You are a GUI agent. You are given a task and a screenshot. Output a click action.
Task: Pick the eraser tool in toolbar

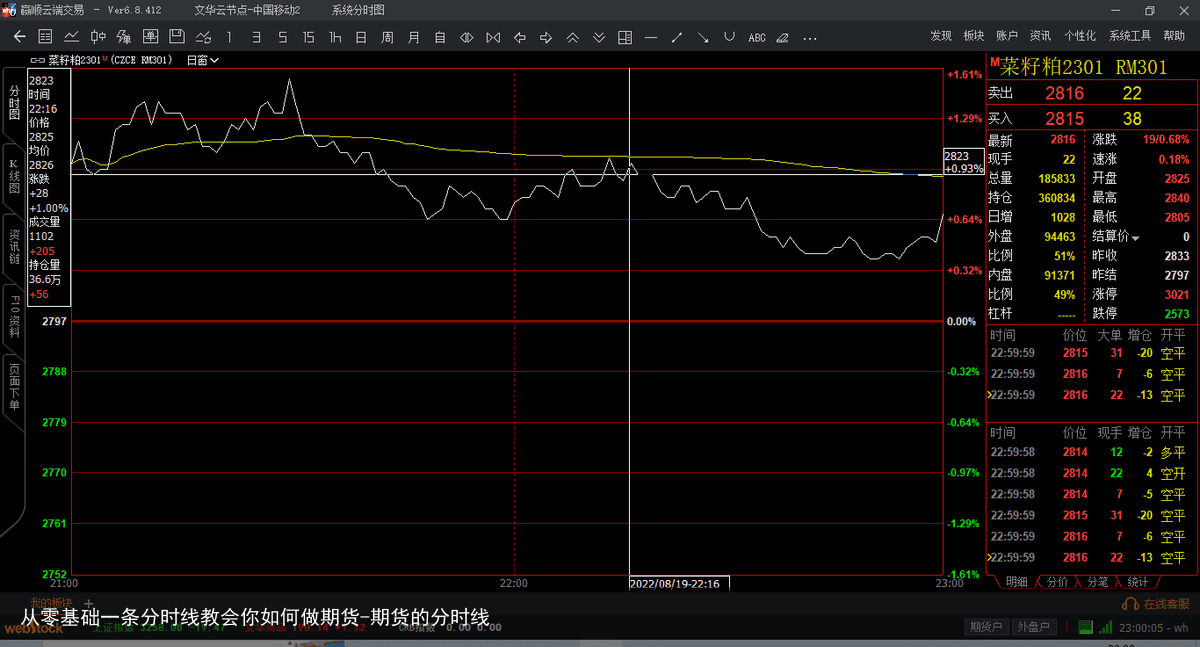[x=783, y=37]
